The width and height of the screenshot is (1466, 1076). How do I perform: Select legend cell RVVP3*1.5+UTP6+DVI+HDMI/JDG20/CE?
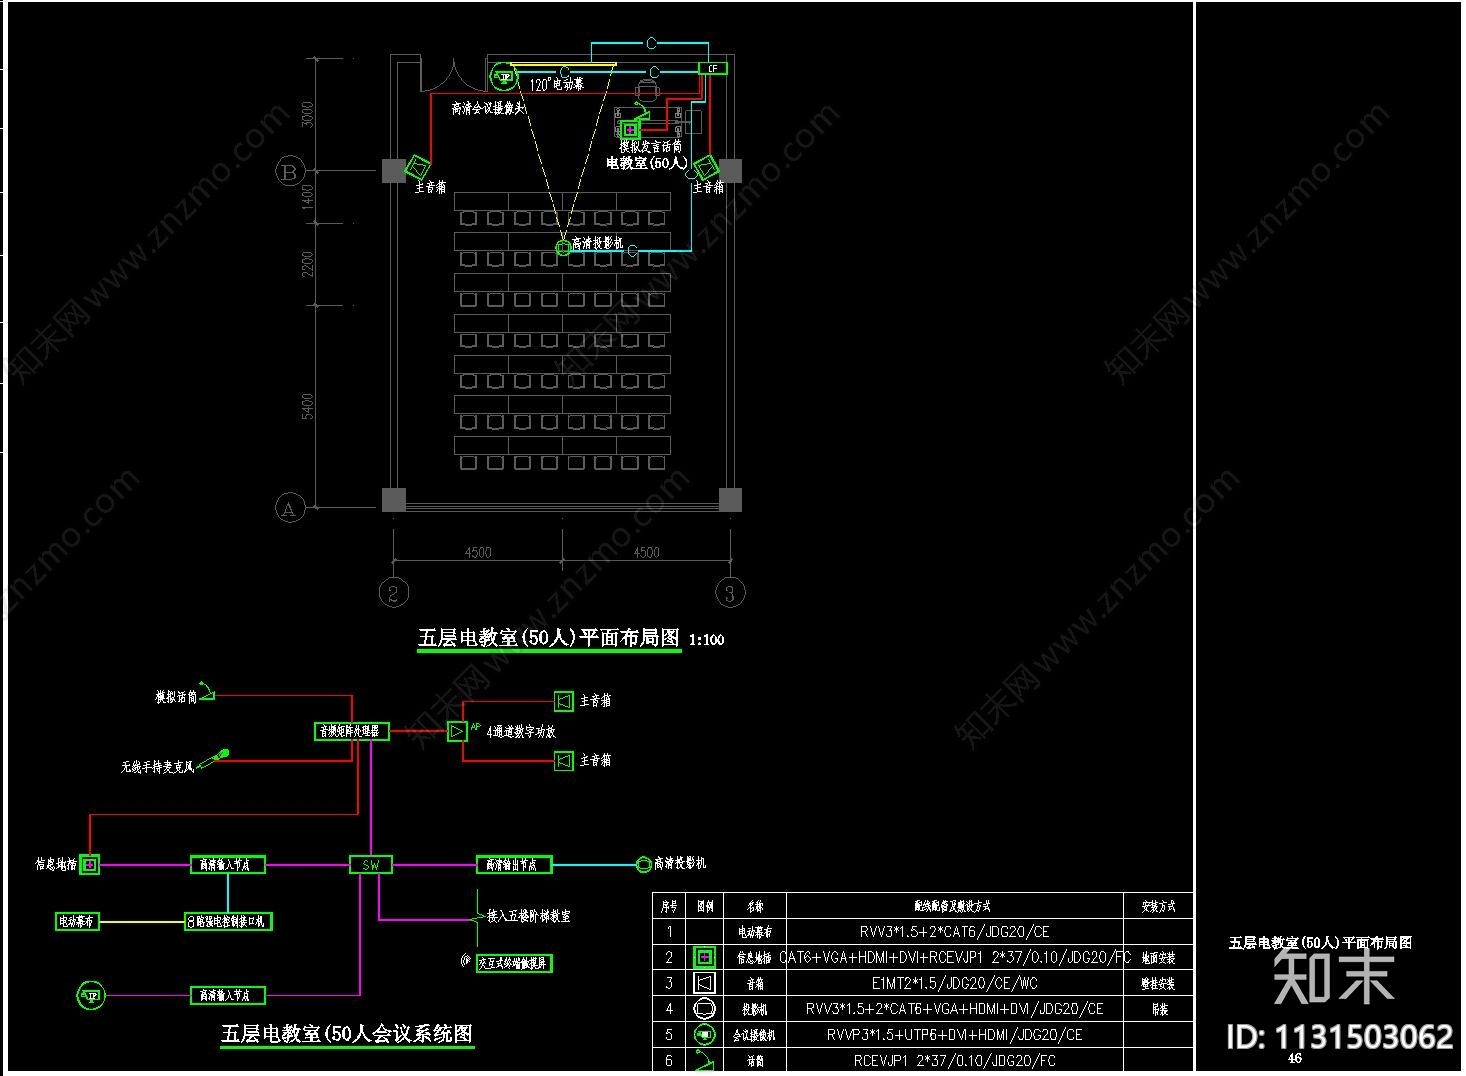(x=955, y=1035)
